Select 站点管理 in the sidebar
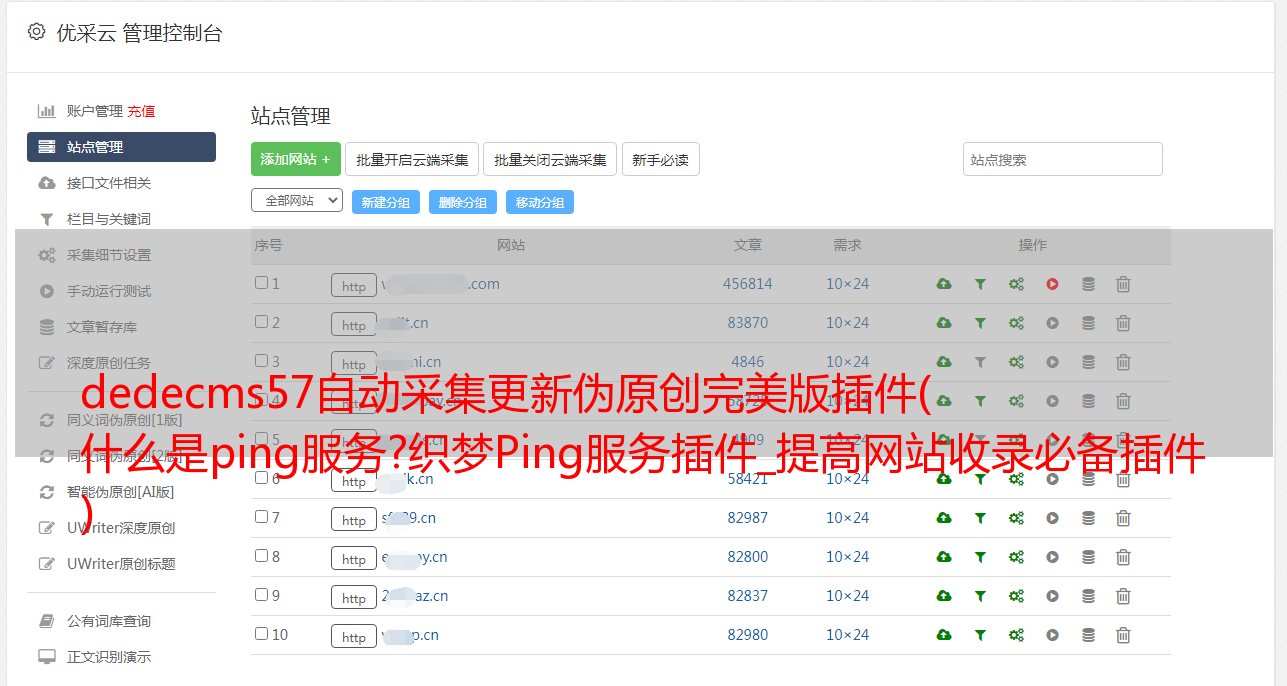Viewport: 1287px width, 686px height. click(x=121, y=147)
